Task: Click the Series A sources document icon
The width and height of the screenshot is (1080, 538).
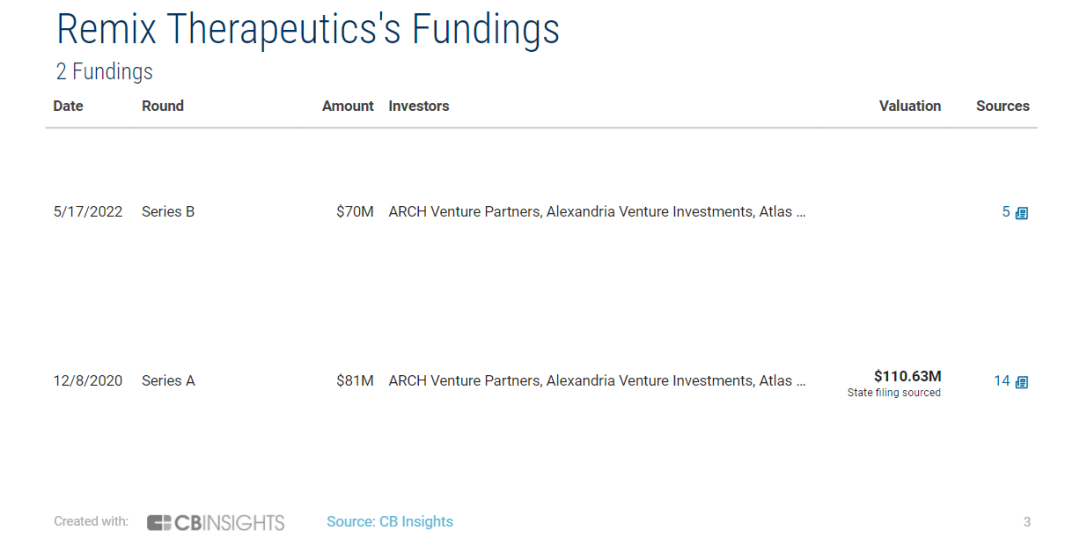Action: point(1022,382)
